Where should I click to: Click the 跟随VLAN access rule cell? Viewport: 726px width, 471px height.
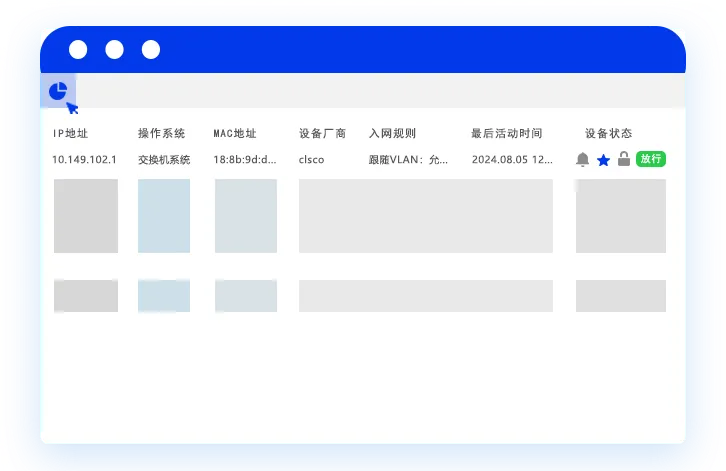(408, 159)
